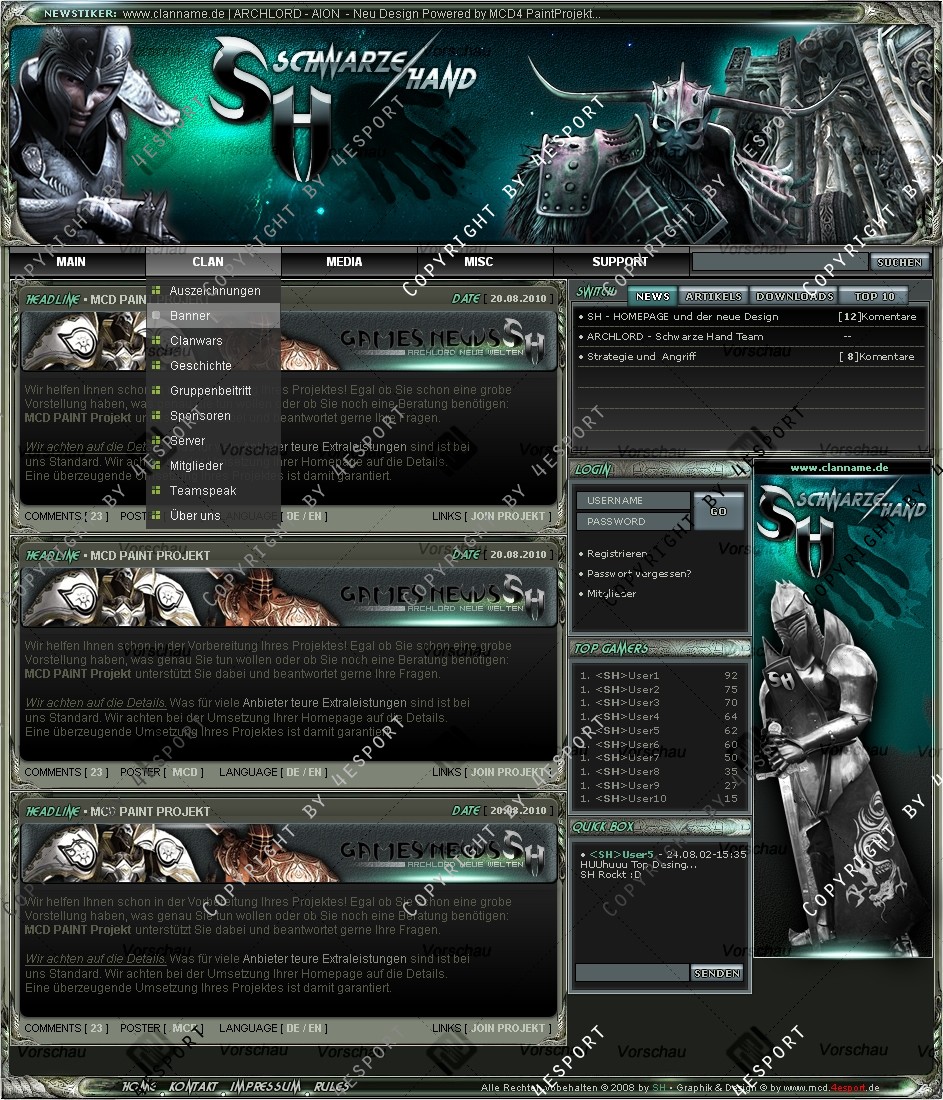Switch to the ARTIKELS tab

[714, 297]
